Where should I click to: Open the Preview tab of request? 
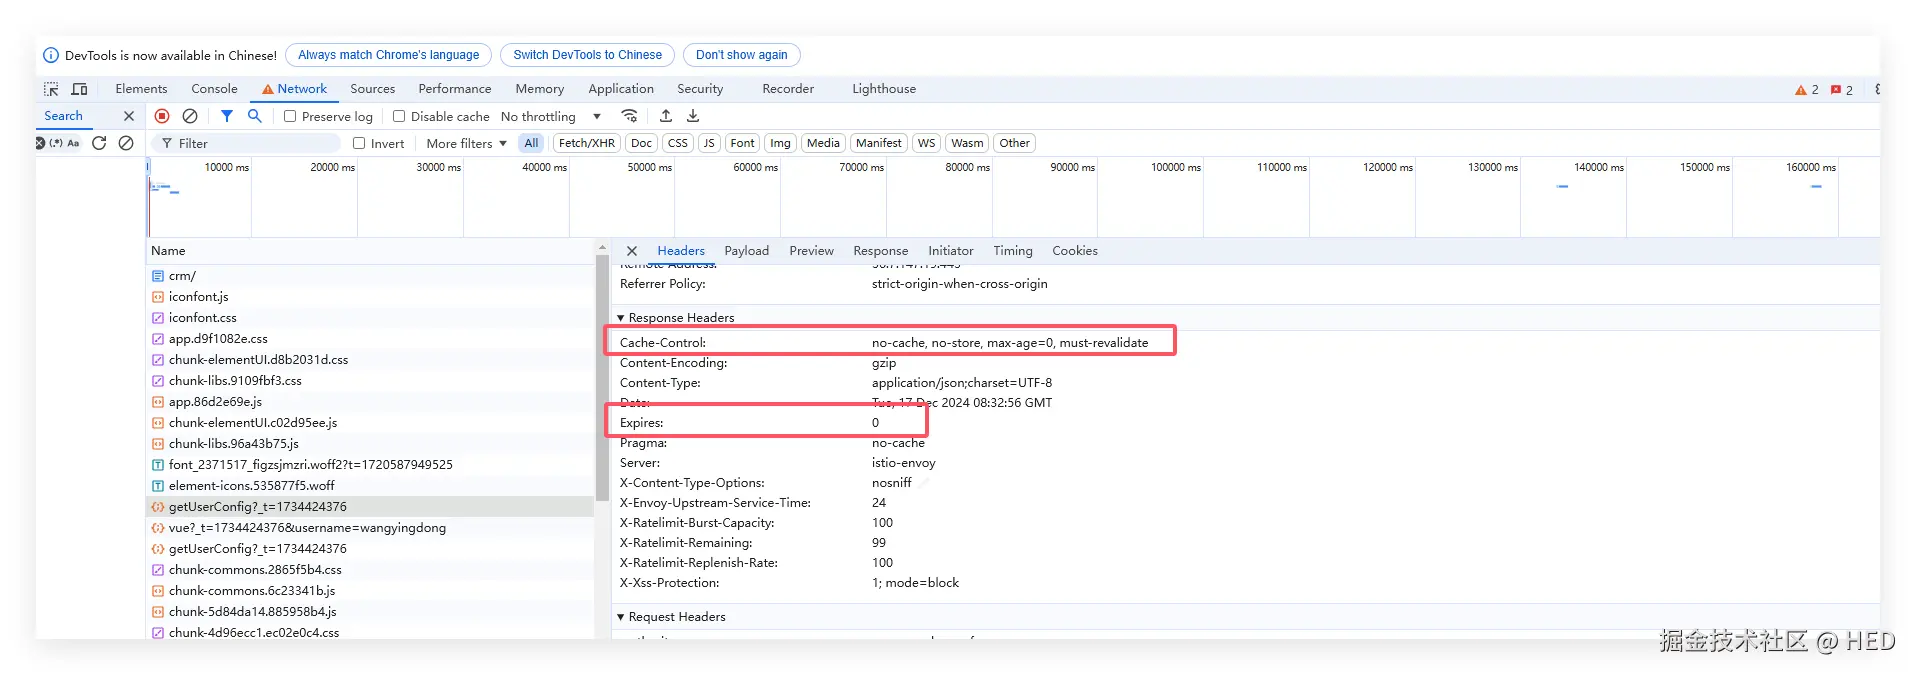tap(810, 251)
